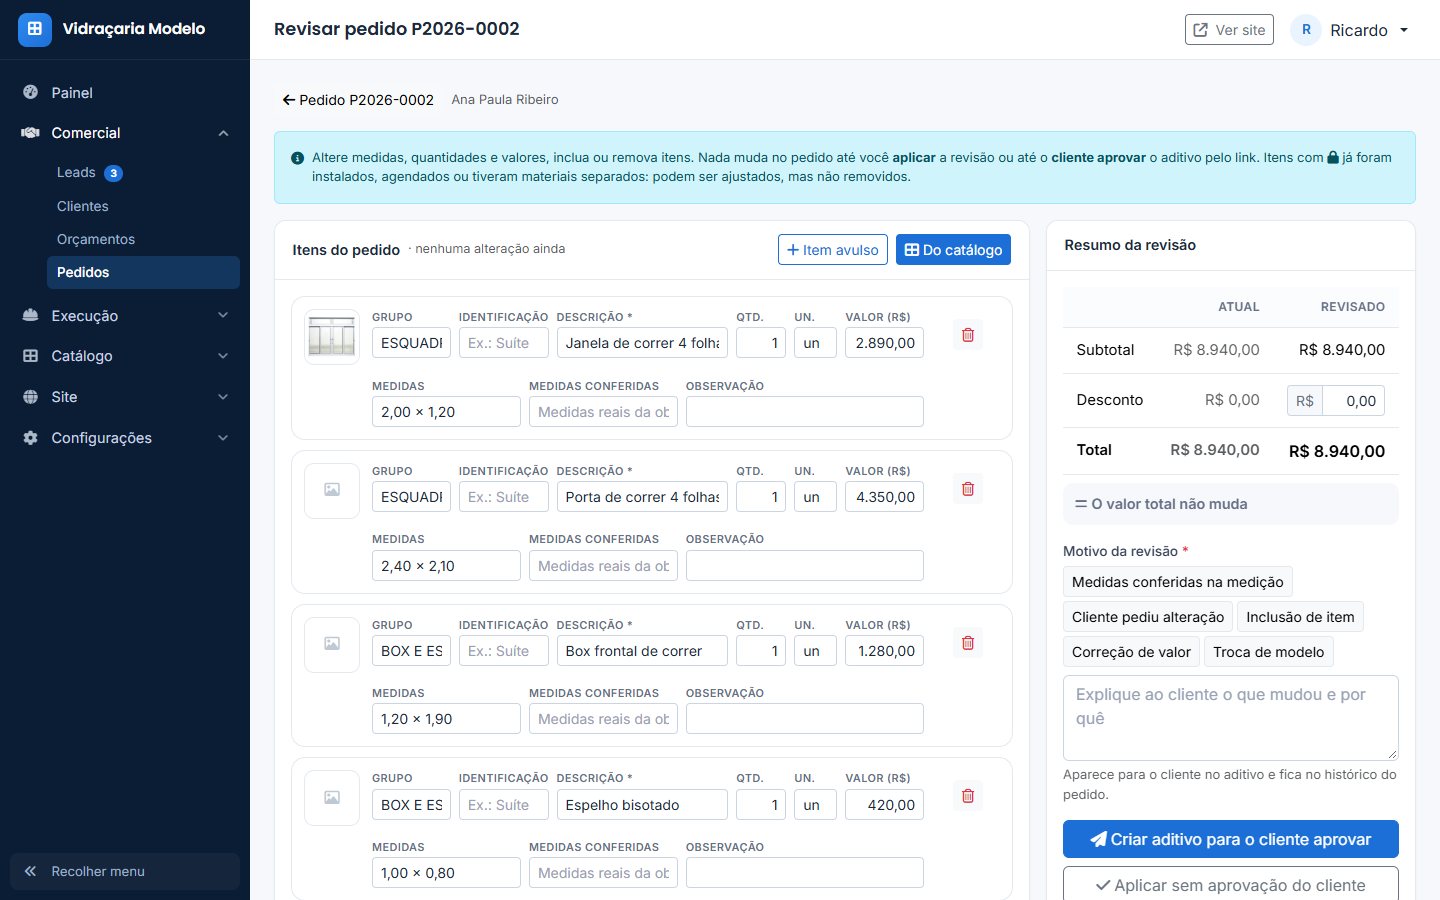Add an item with Do catálogo
Image resolution: width=1440 pixels, height=900 pixels.
953,250
